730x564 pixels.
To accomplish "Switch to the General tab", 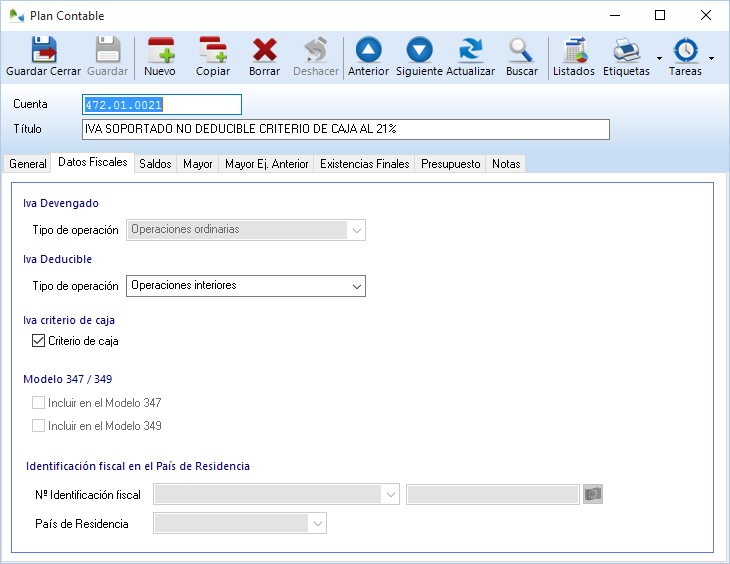I will pyautogui.click(x=28, y=164).
